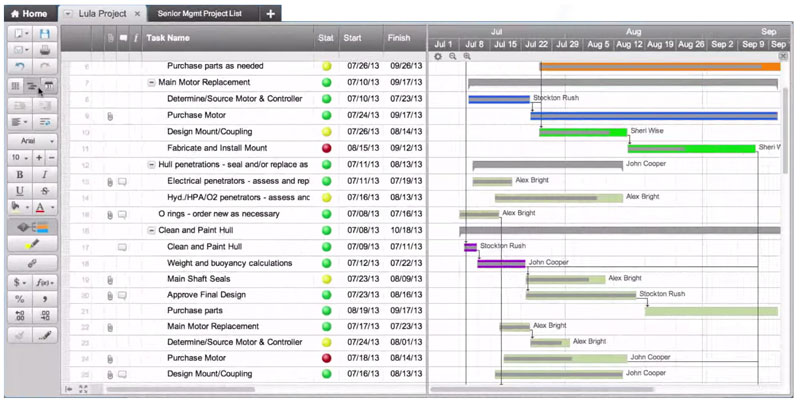Toggle bold formatting
This screenshot has height=404, width=800.
click(x=20, y=174)
